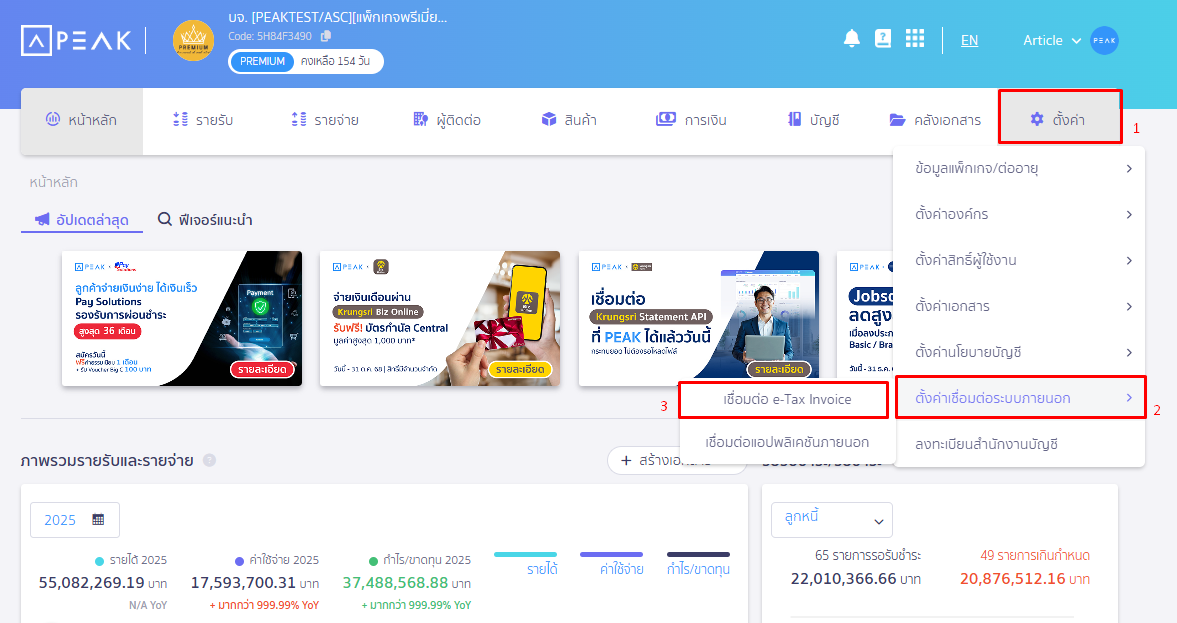This screenshot has width=1177, height=623.
Task: Open the help manual book icon
Action: click(882, 39)
